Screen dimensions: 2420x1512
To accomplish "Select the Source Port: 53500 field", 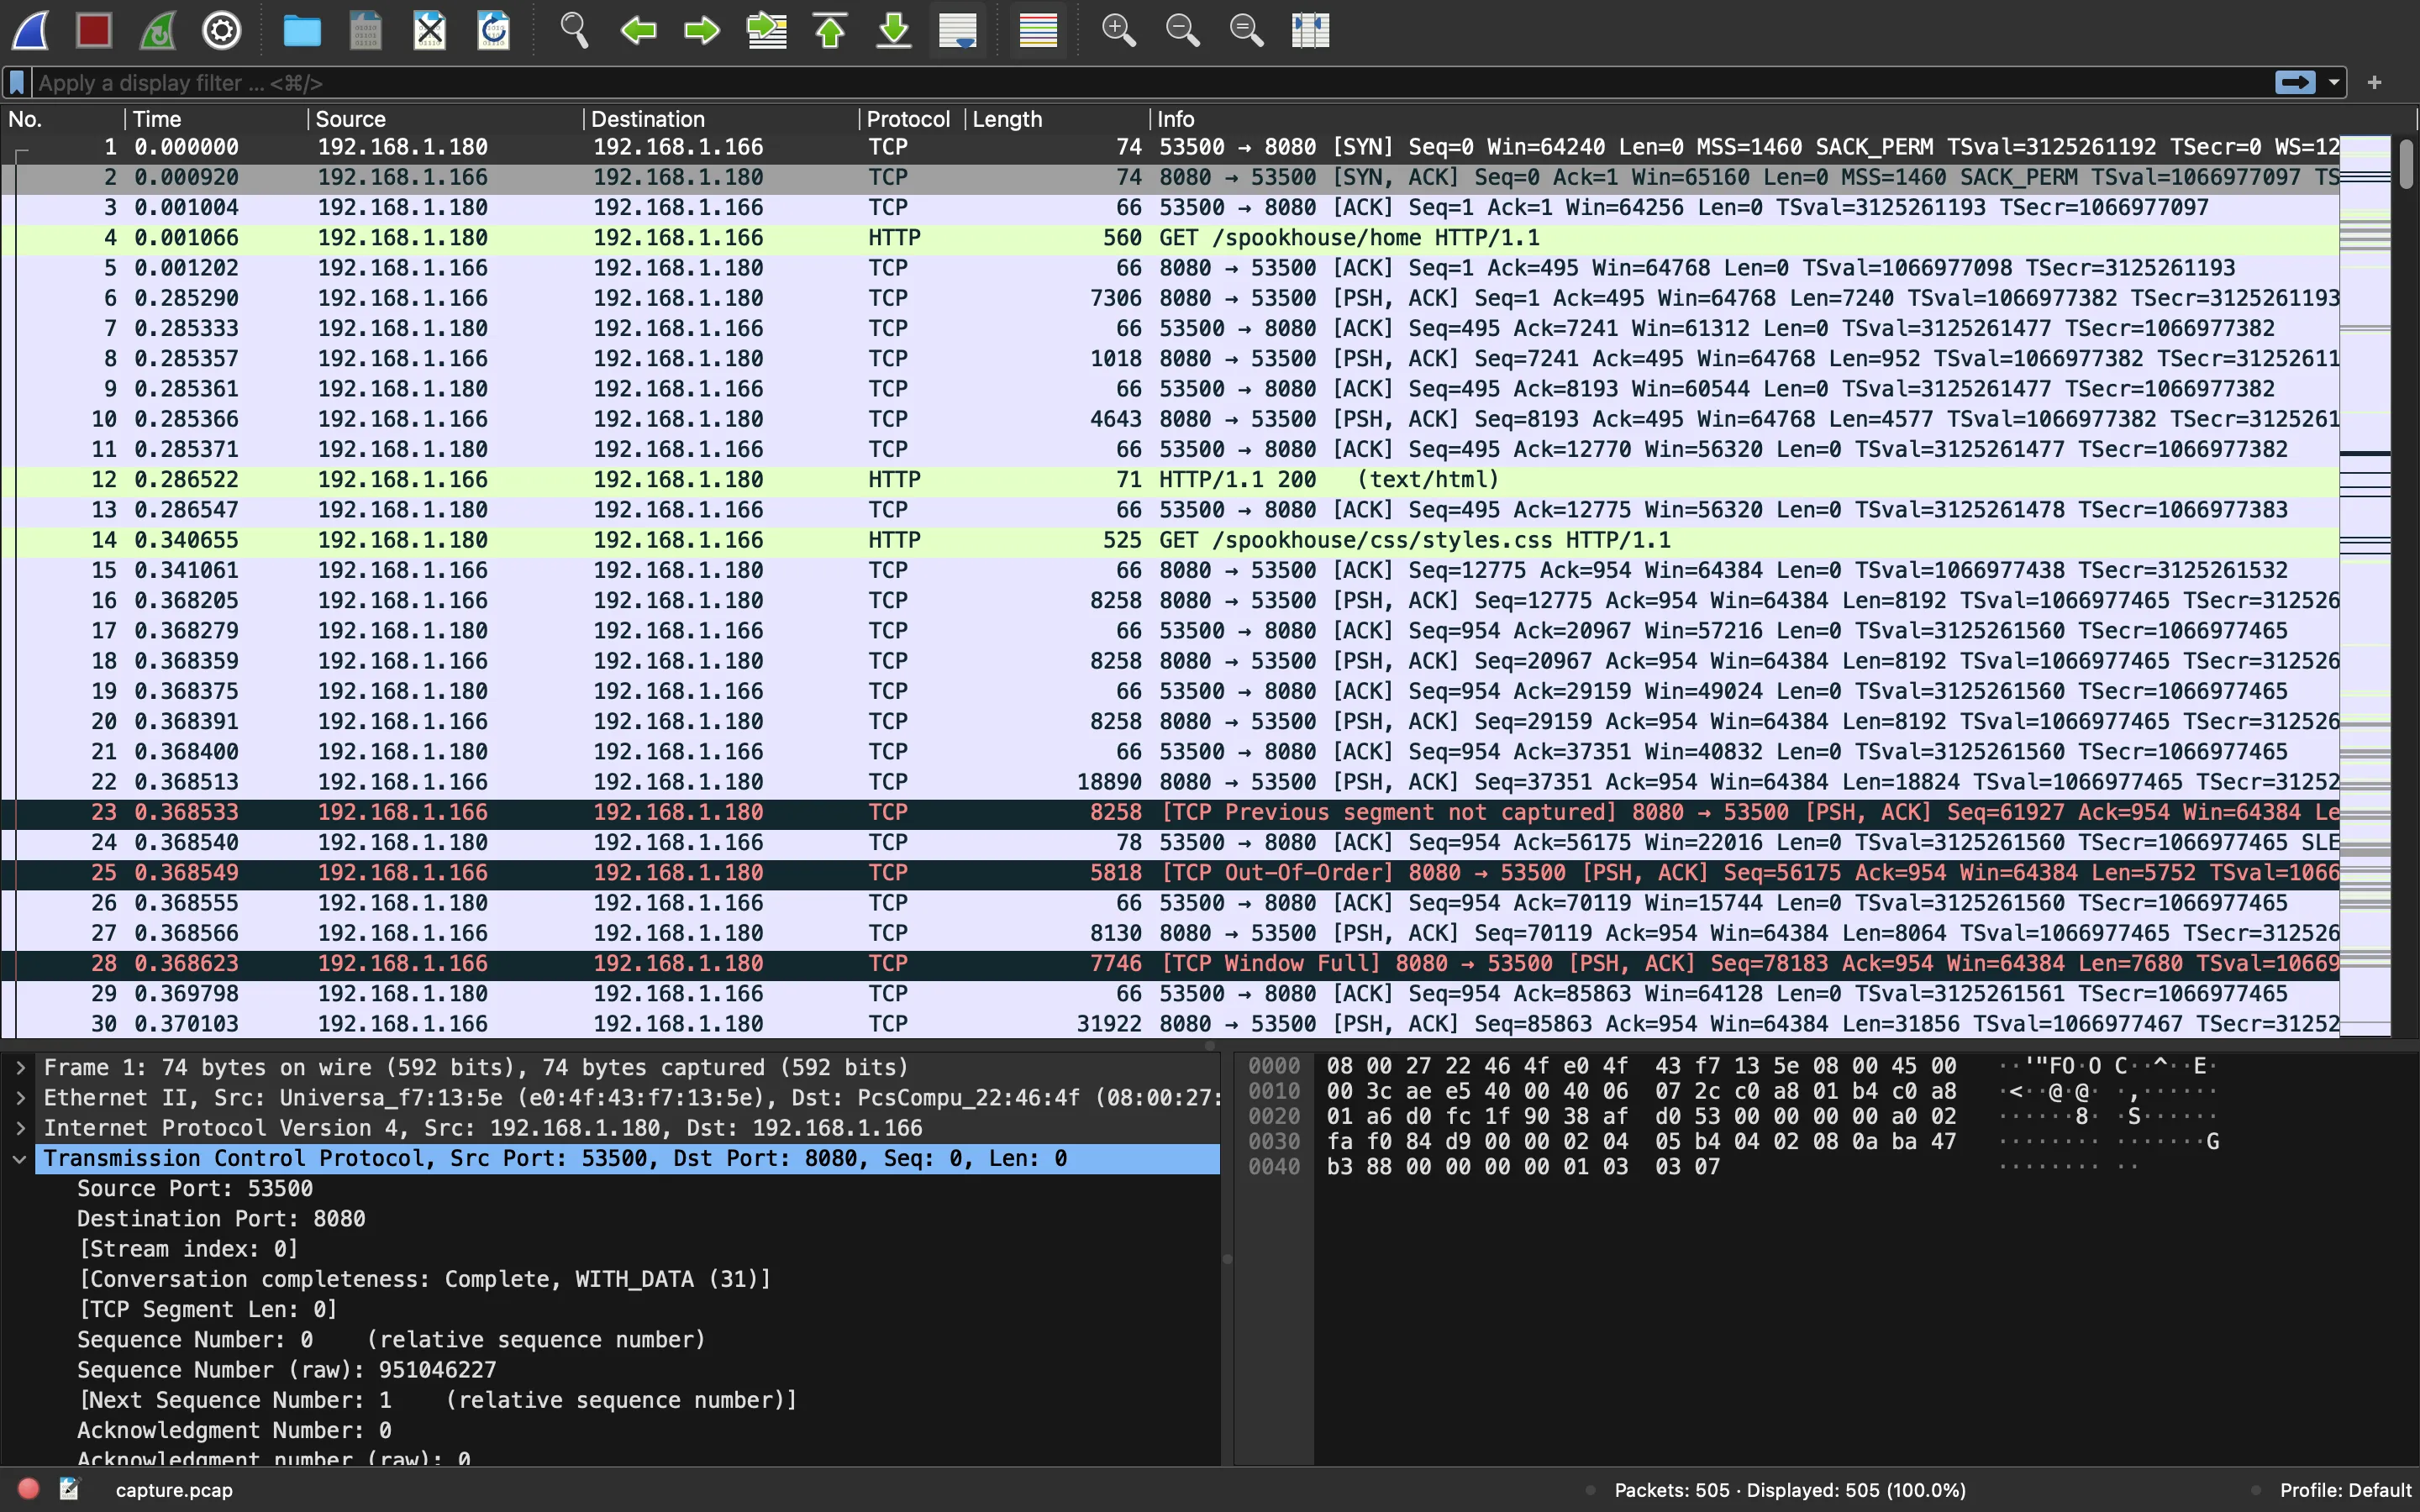I will point(195,1189).
